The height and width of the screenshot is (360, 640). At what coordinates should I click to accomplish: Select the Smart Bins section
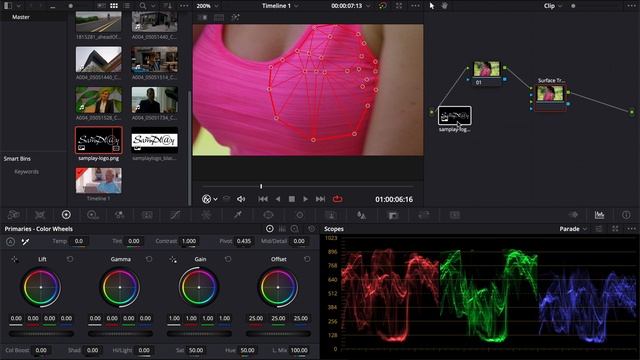coord(17,158)
